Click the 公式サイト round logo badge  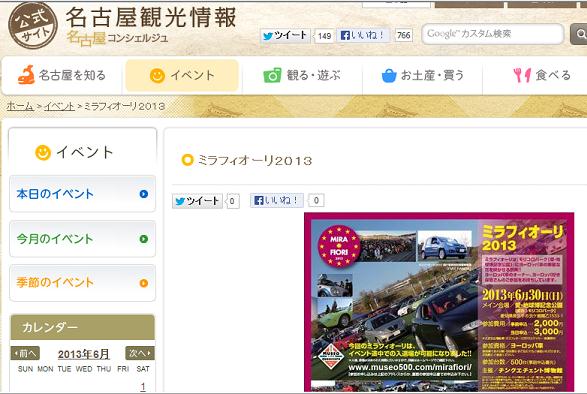click(33, 25)
